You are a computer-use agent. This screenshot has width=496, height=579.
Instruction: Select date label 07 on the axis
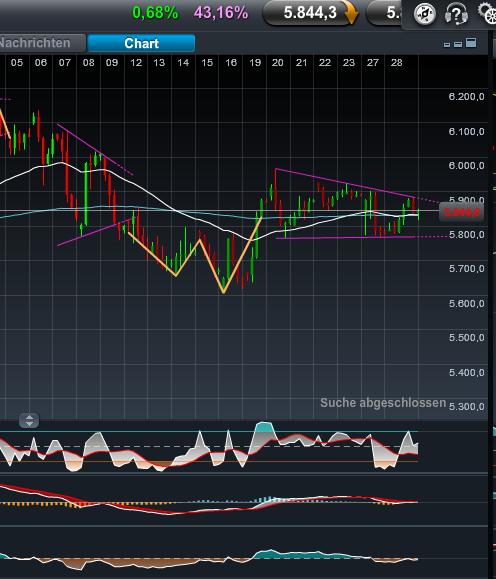click(x=65, y=62)
